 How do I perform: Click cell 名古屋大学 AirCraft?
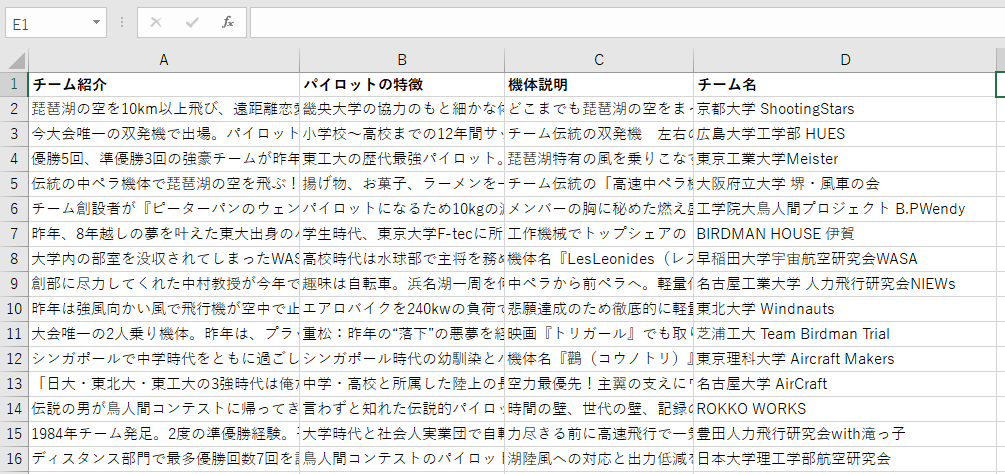845,384
